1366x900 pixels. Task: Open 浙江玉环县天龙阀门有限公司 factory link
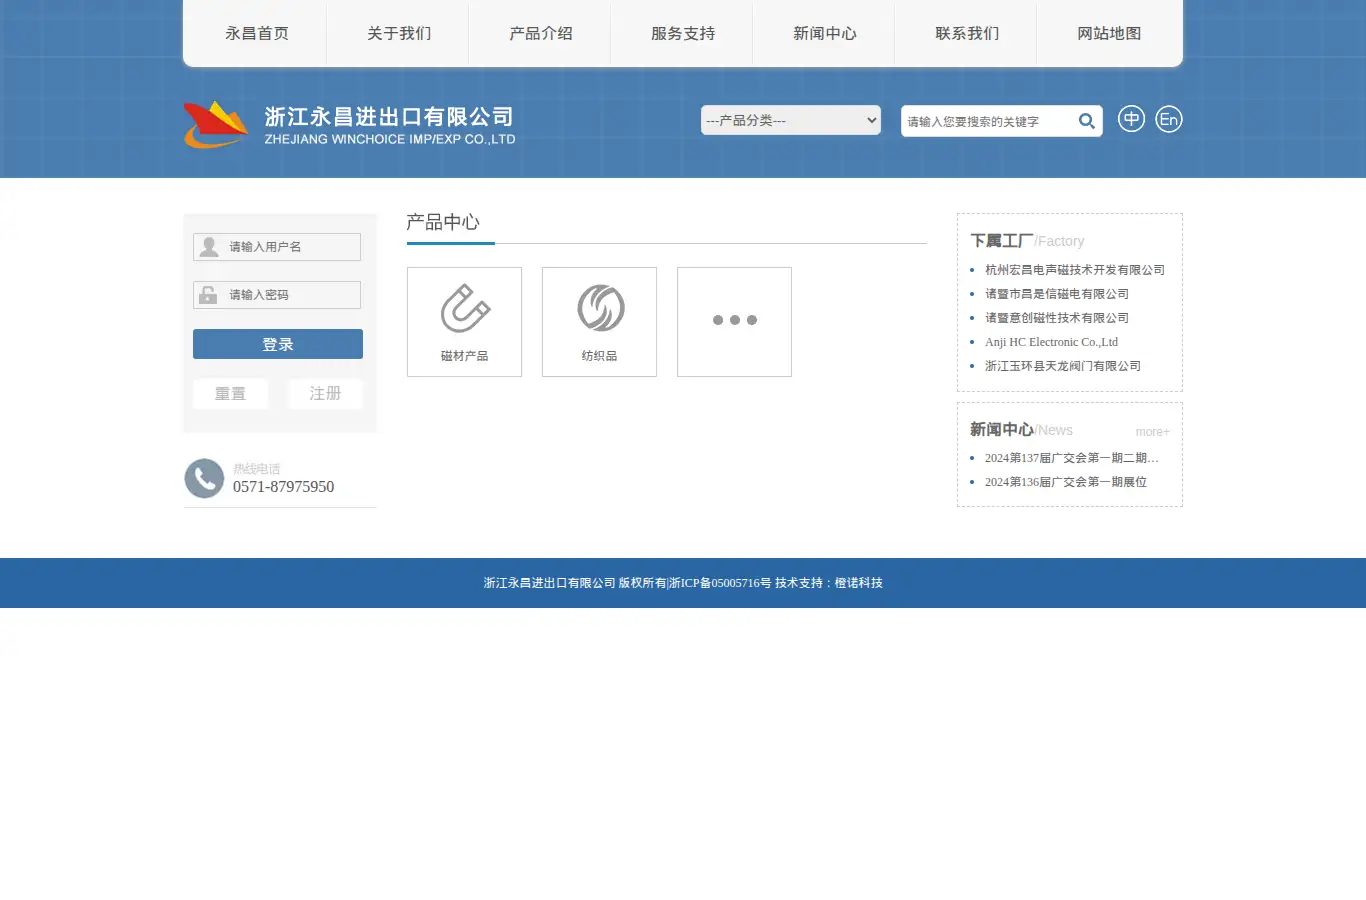(x=1063, y=366)
